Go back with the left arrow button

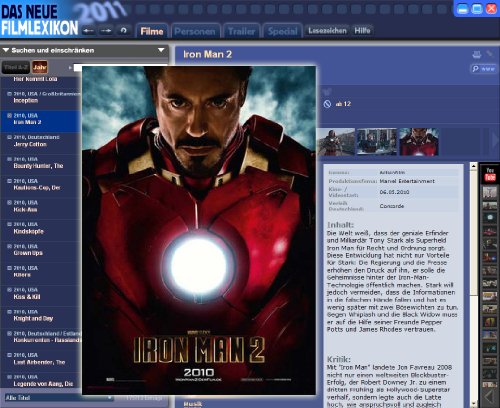coord(88,31)
